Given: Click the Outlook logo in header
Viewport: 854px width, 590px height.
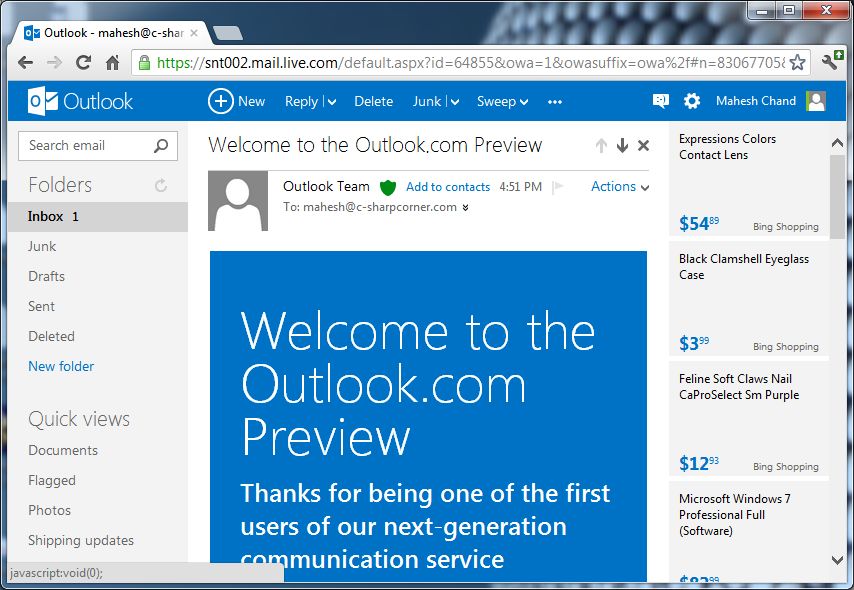Looking at the screenshot, I should coord(80,101).
